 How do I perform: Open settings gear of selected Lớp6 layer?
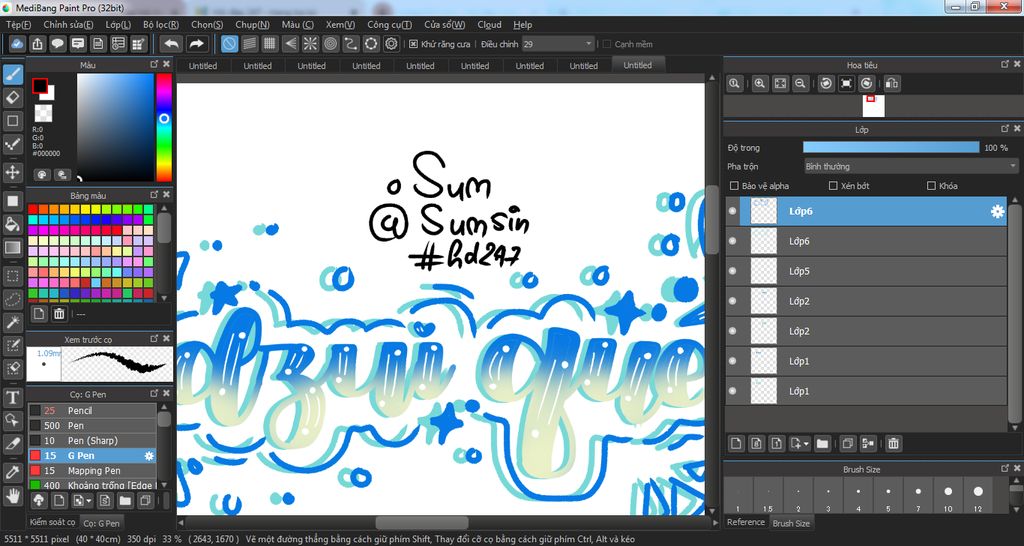[x=997, y=212]
